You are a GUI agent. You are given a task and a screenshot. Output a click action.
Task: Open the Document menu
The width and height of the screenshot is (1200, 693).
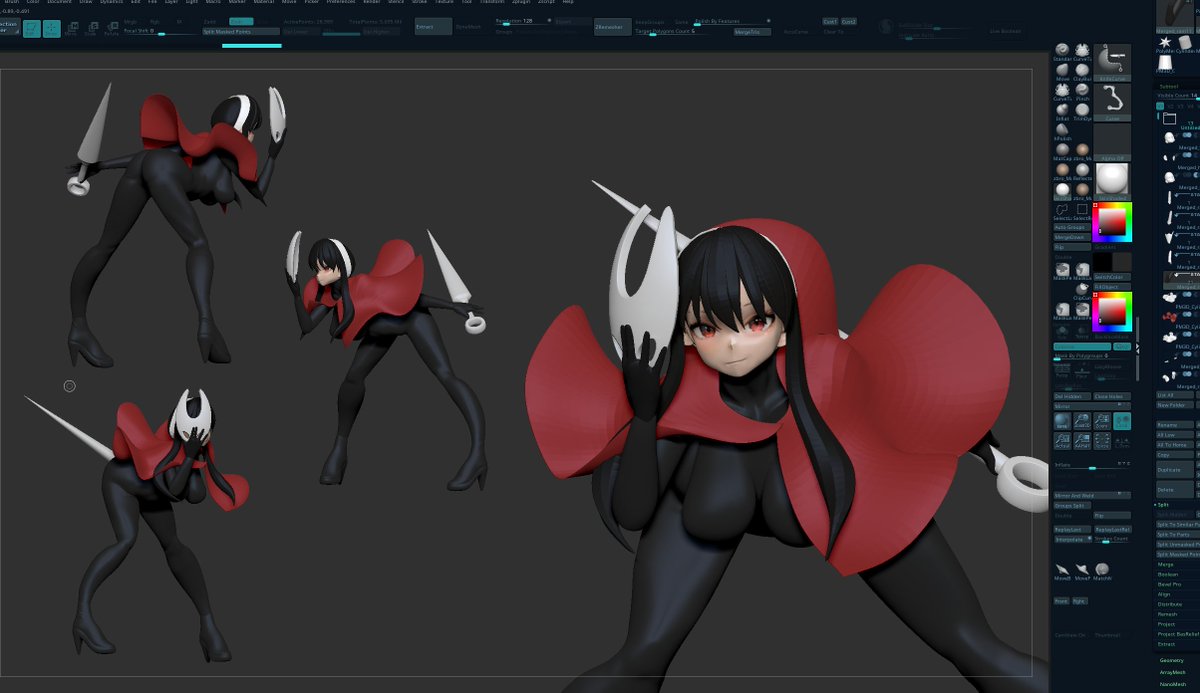click(x=59, y=3)
